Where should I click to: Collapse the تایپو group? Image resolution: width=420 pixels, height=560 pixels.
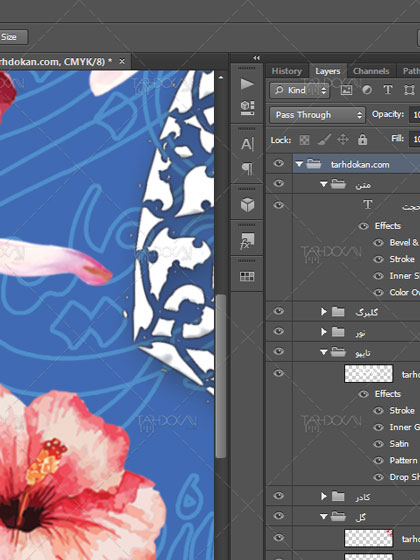tap(324, 352)
